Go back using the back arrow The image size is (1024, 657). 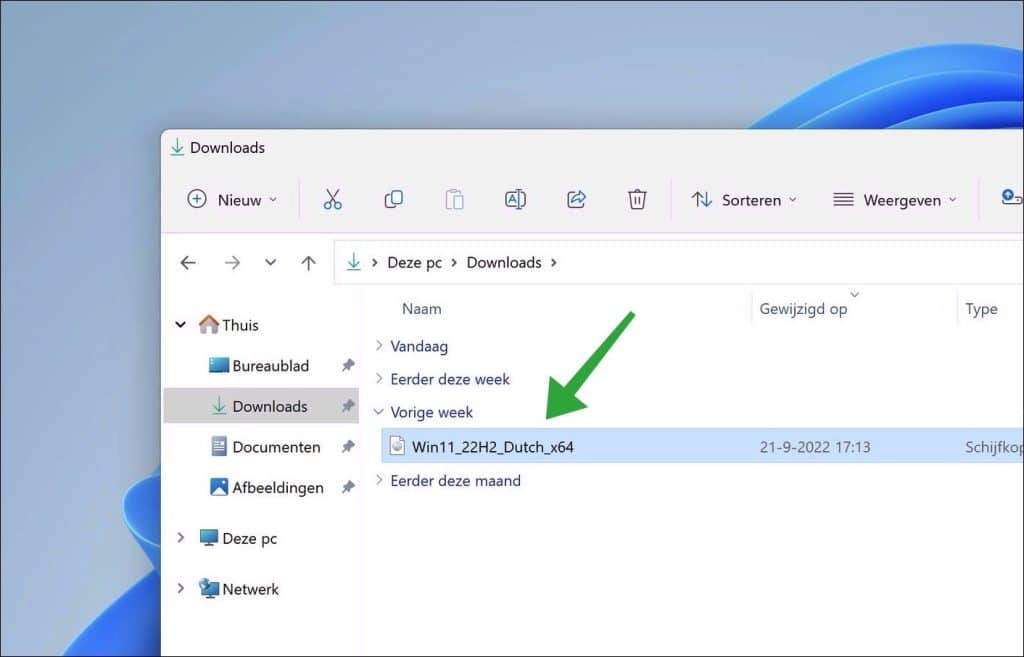click(188, 262)
